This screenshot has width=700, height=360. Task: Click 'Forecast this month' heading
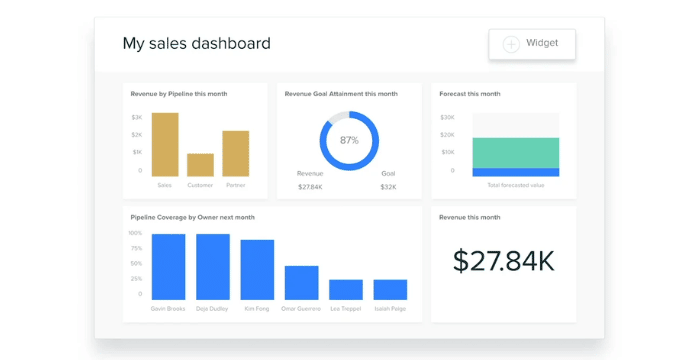click(470, 94)
